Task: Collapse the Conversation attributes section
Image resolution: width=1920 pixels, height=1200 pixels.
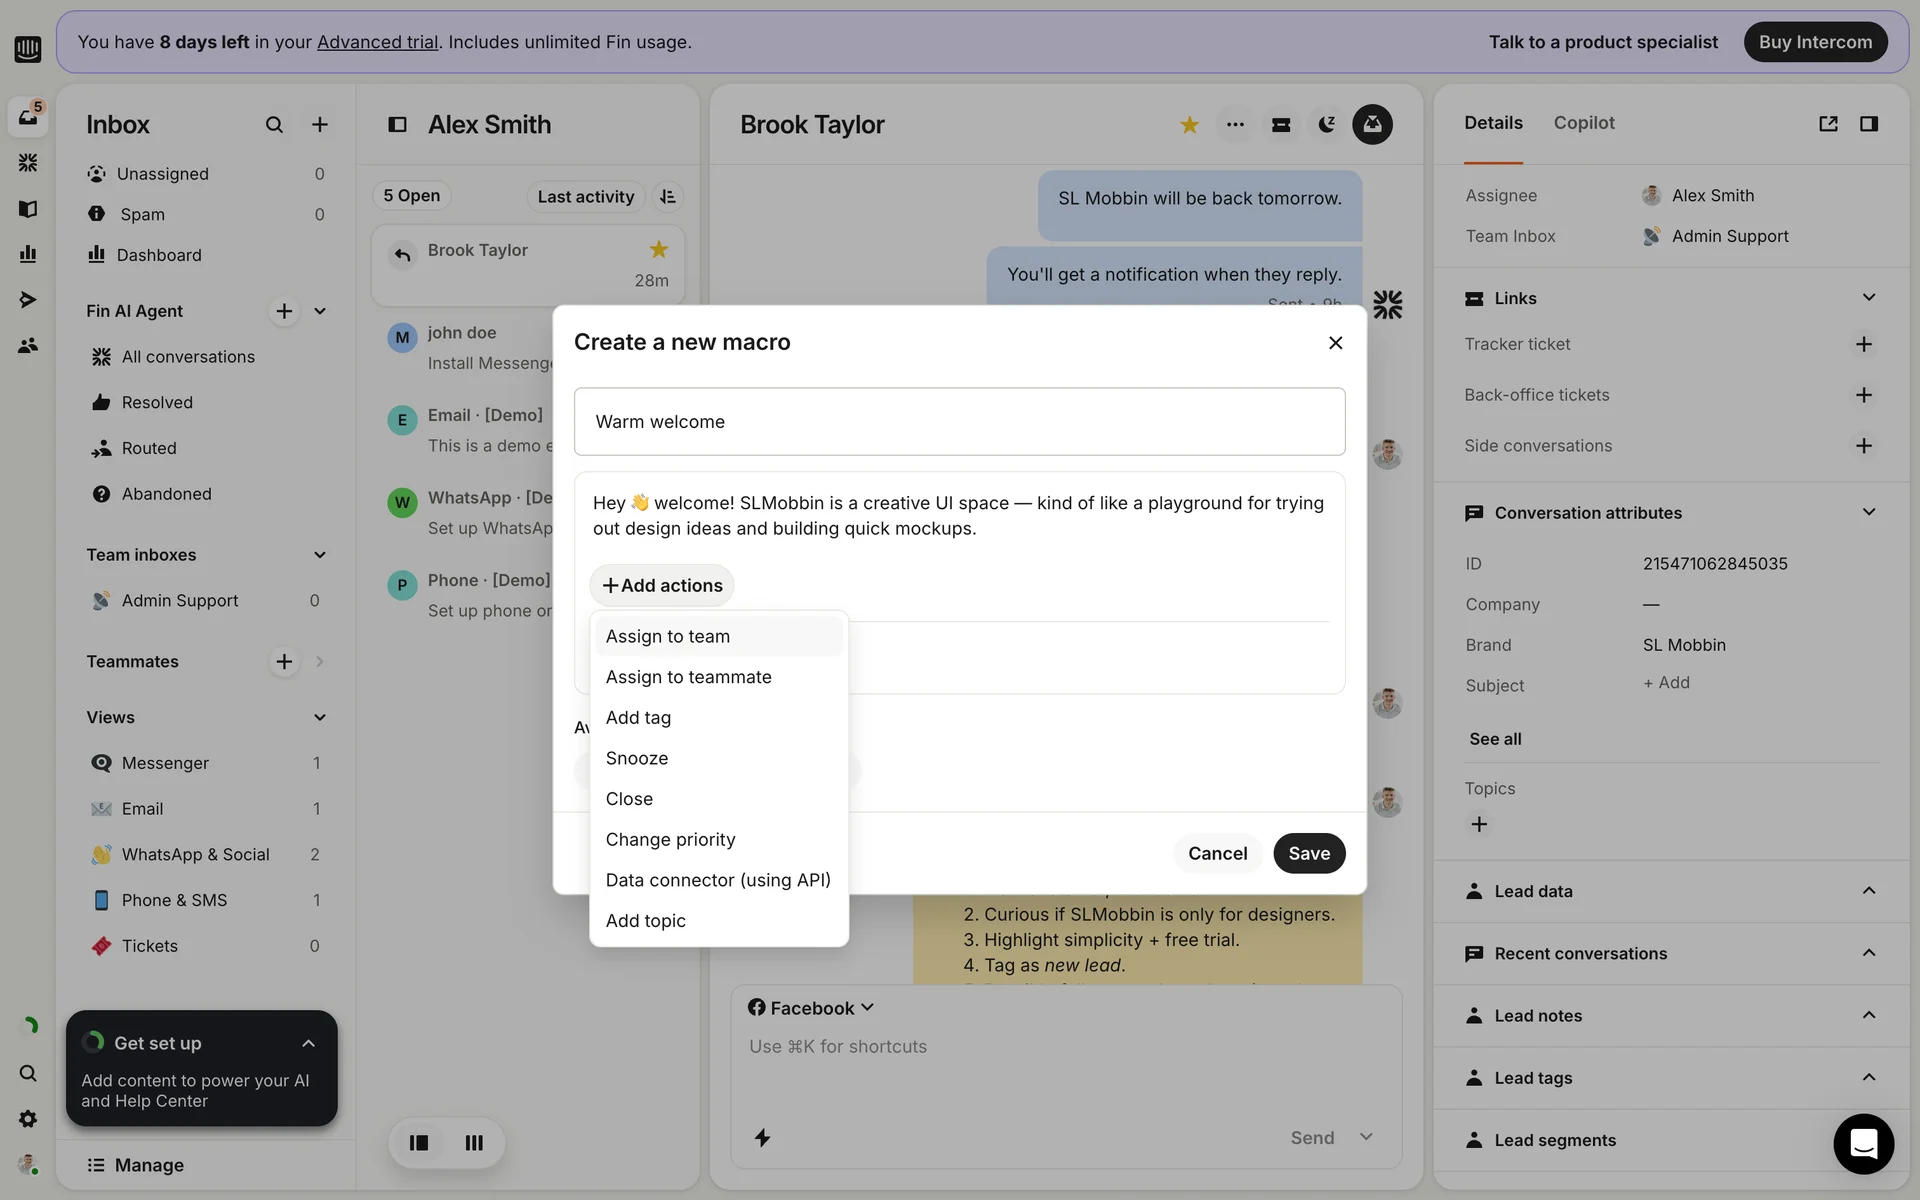Action: 1868,513
